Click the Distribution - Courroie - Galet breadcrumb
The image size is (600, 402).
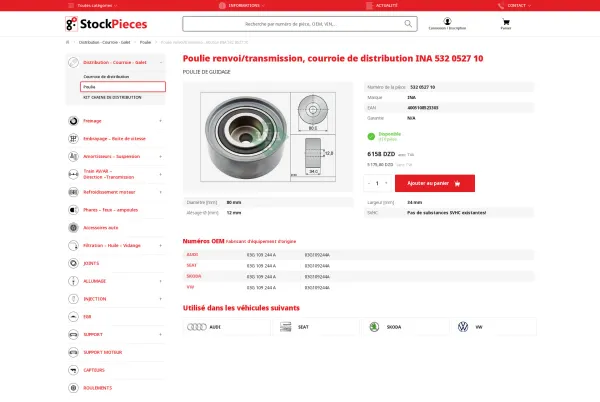tap(104, 42)
